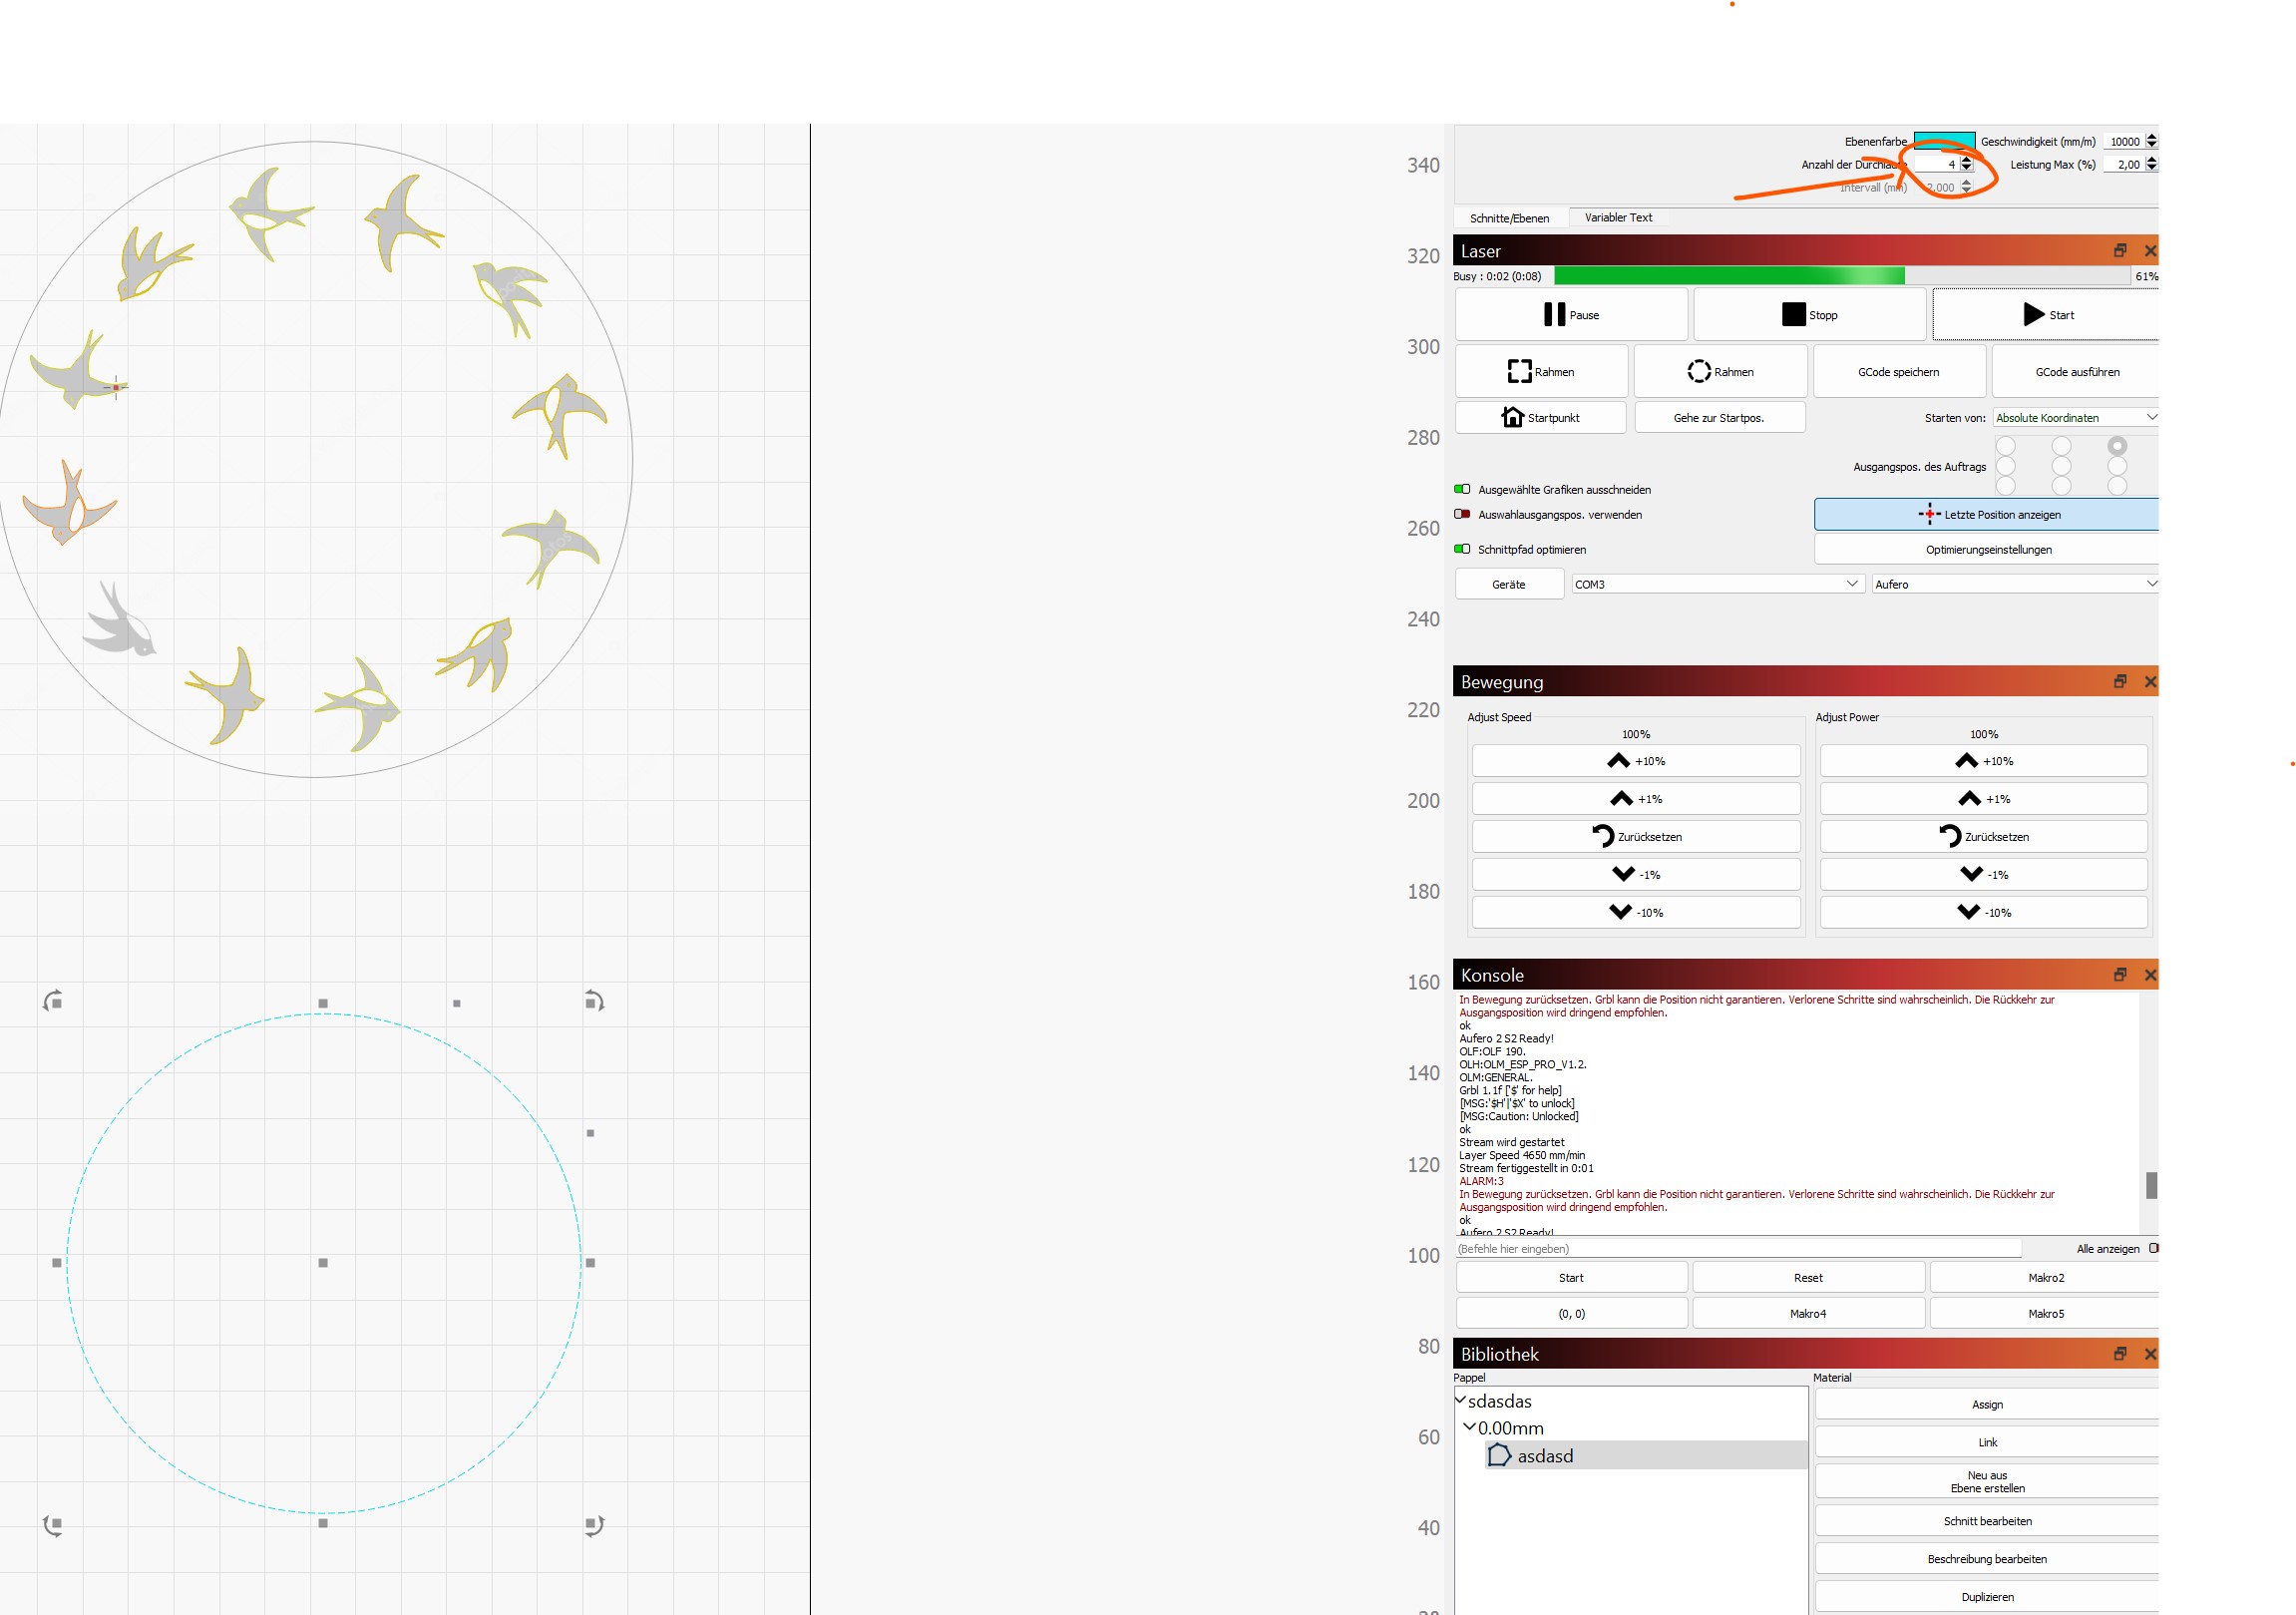Decrease Adjust Power by -10%
Viewport: 2296px width, 1615px height.
(x=1983, y=912)
